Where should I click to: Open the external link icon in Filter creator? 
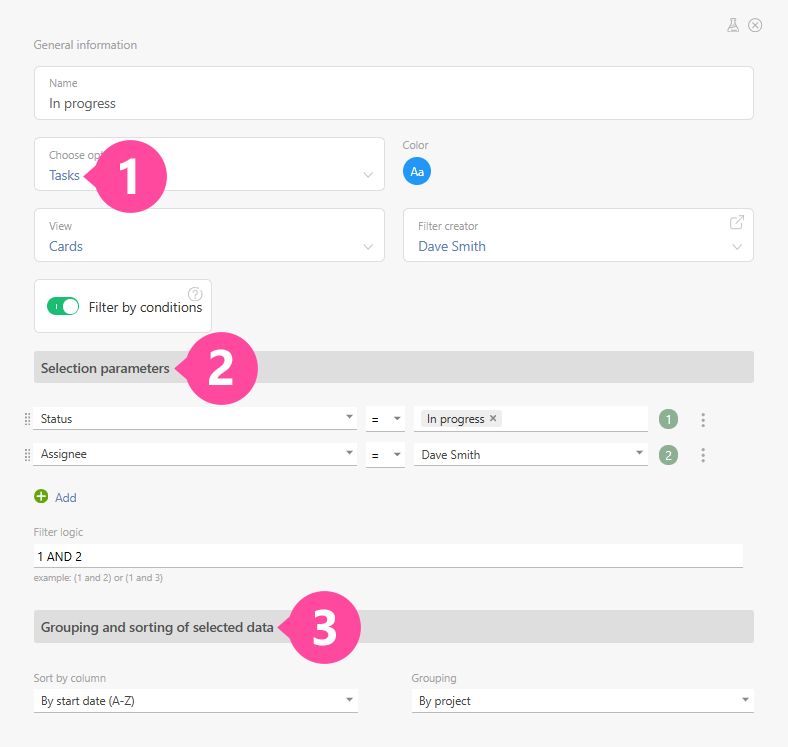coord(737,222)
